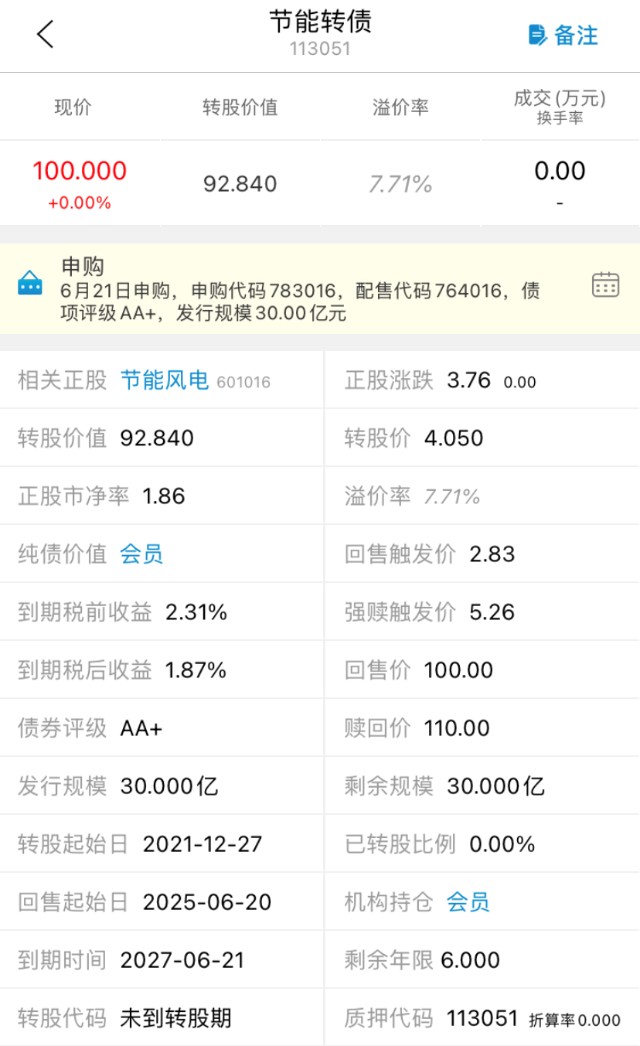Tap 会员 link next to 纯债价值
The image size is (640, 1046).
pyautogui.click(x=141, y=554)
